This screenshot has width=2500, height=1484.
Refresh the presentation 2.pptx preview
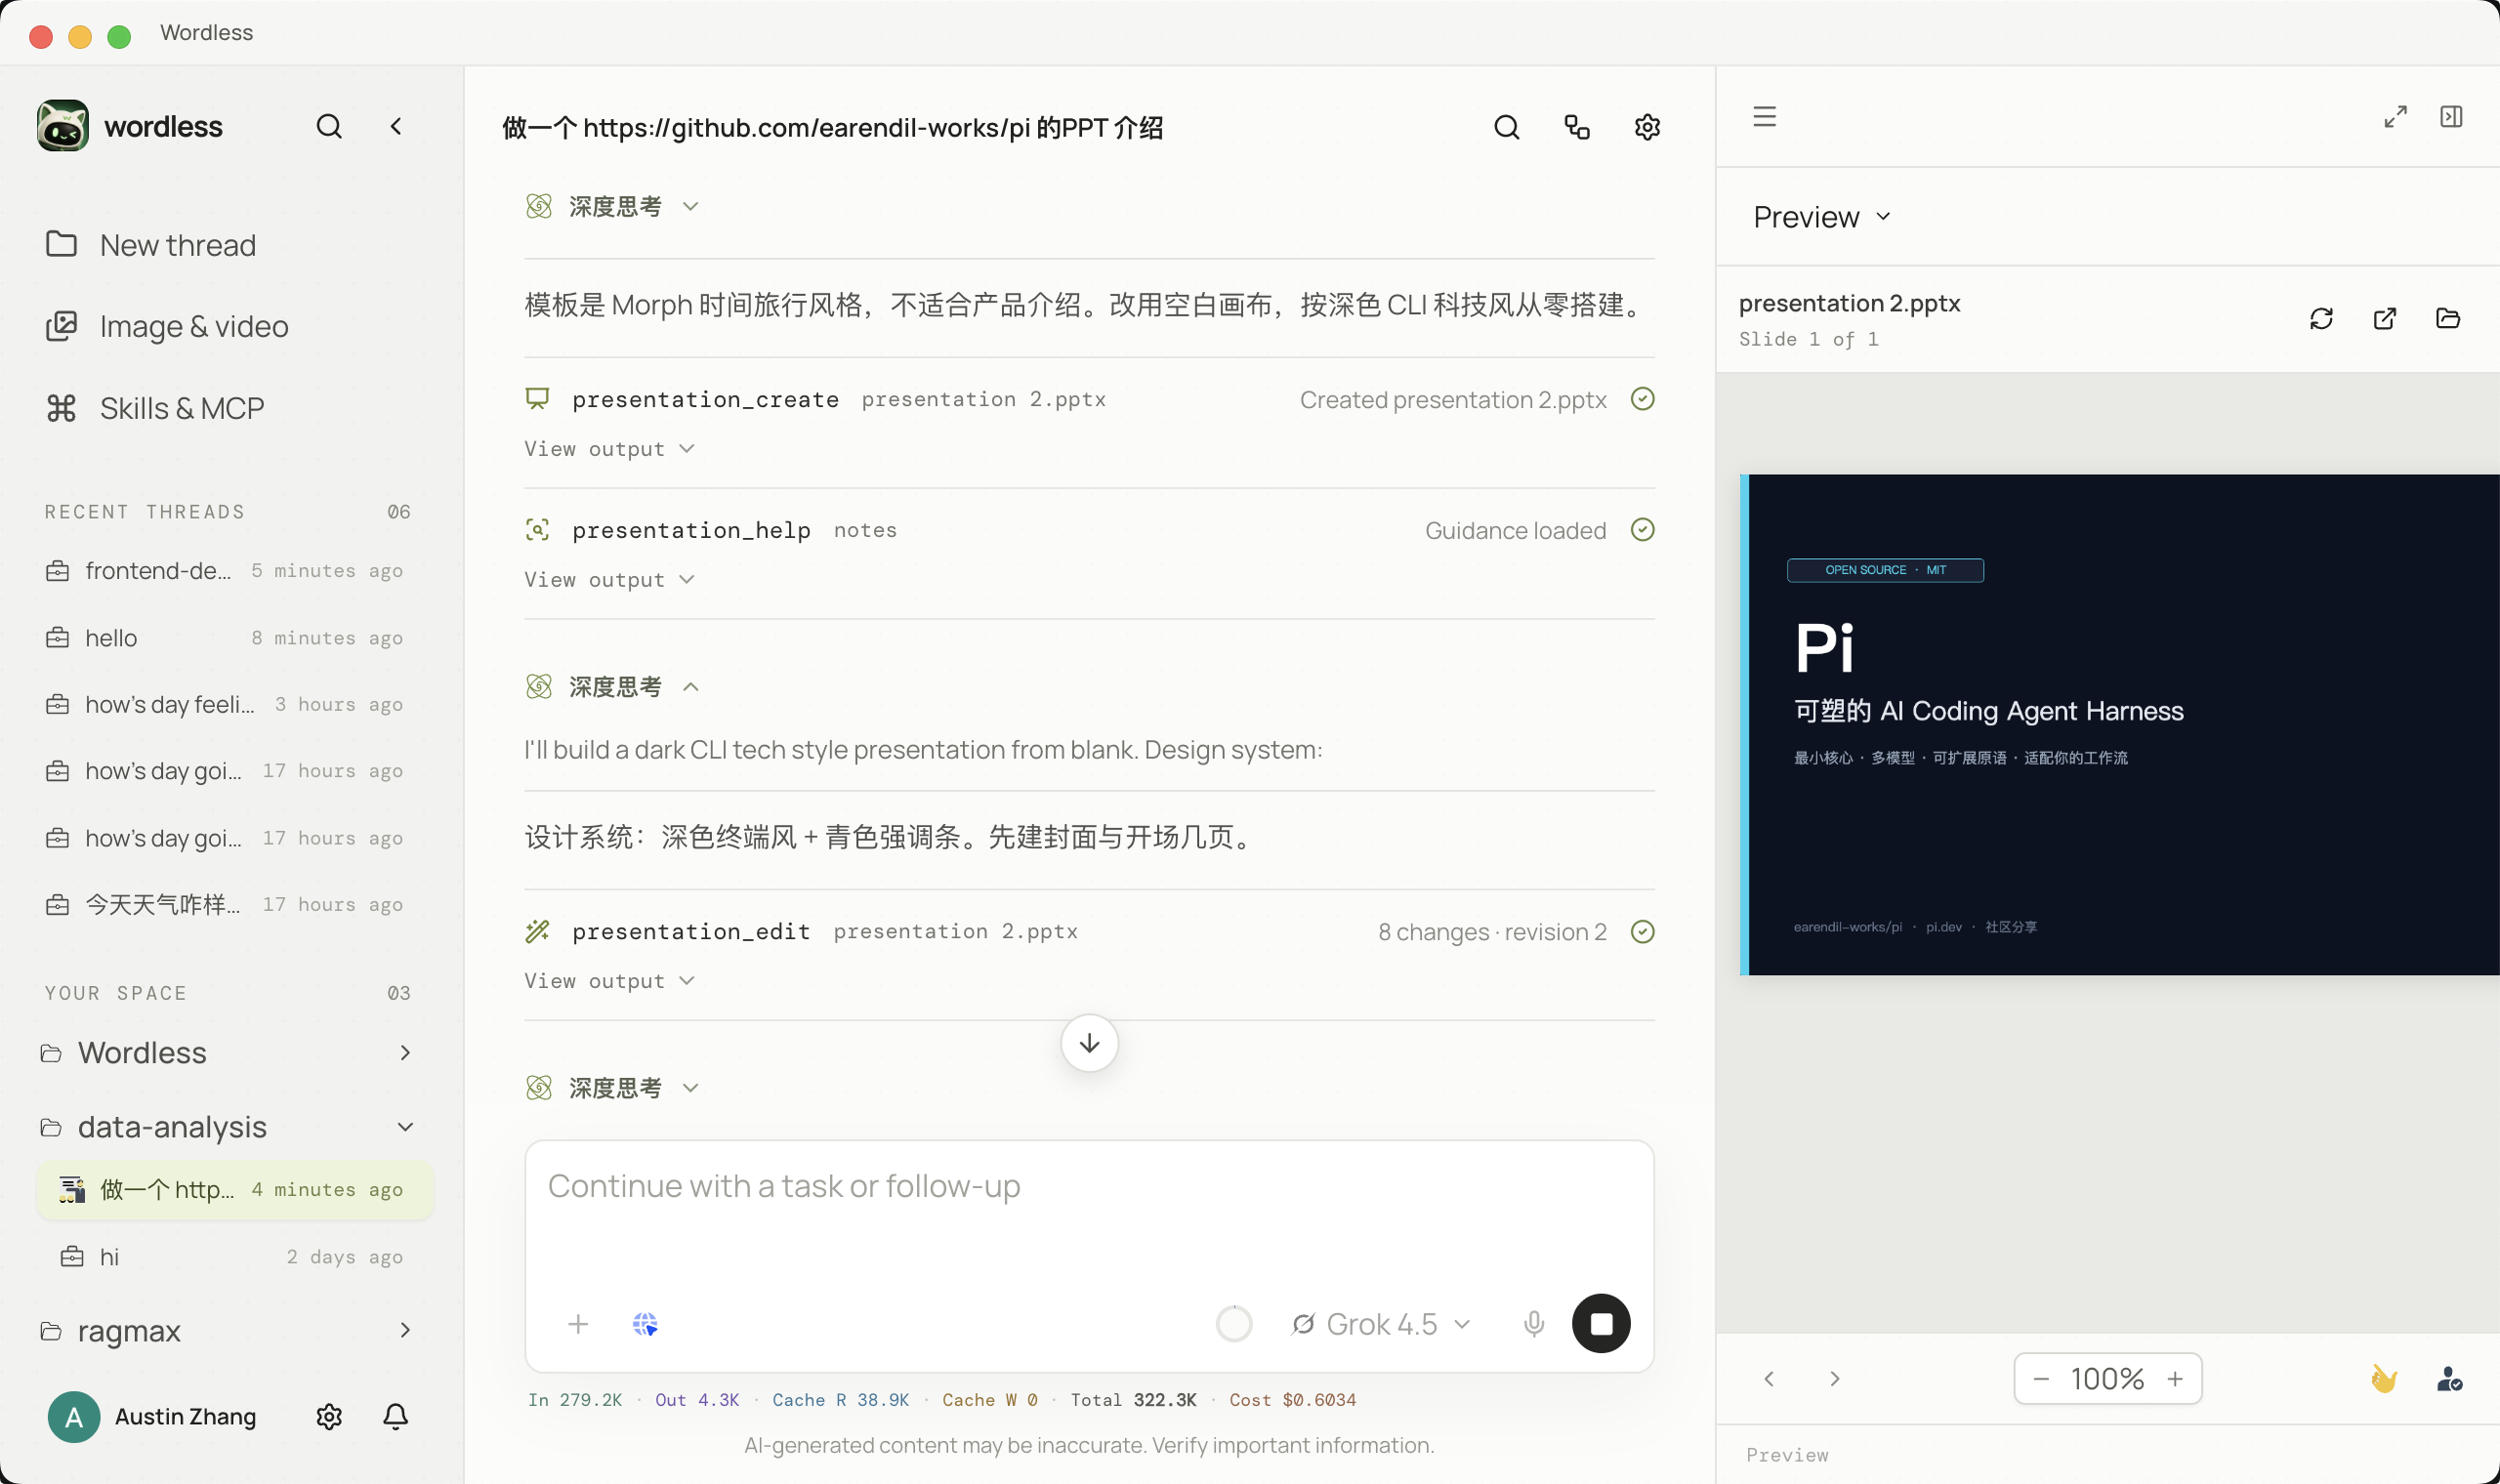[2321, 318]
